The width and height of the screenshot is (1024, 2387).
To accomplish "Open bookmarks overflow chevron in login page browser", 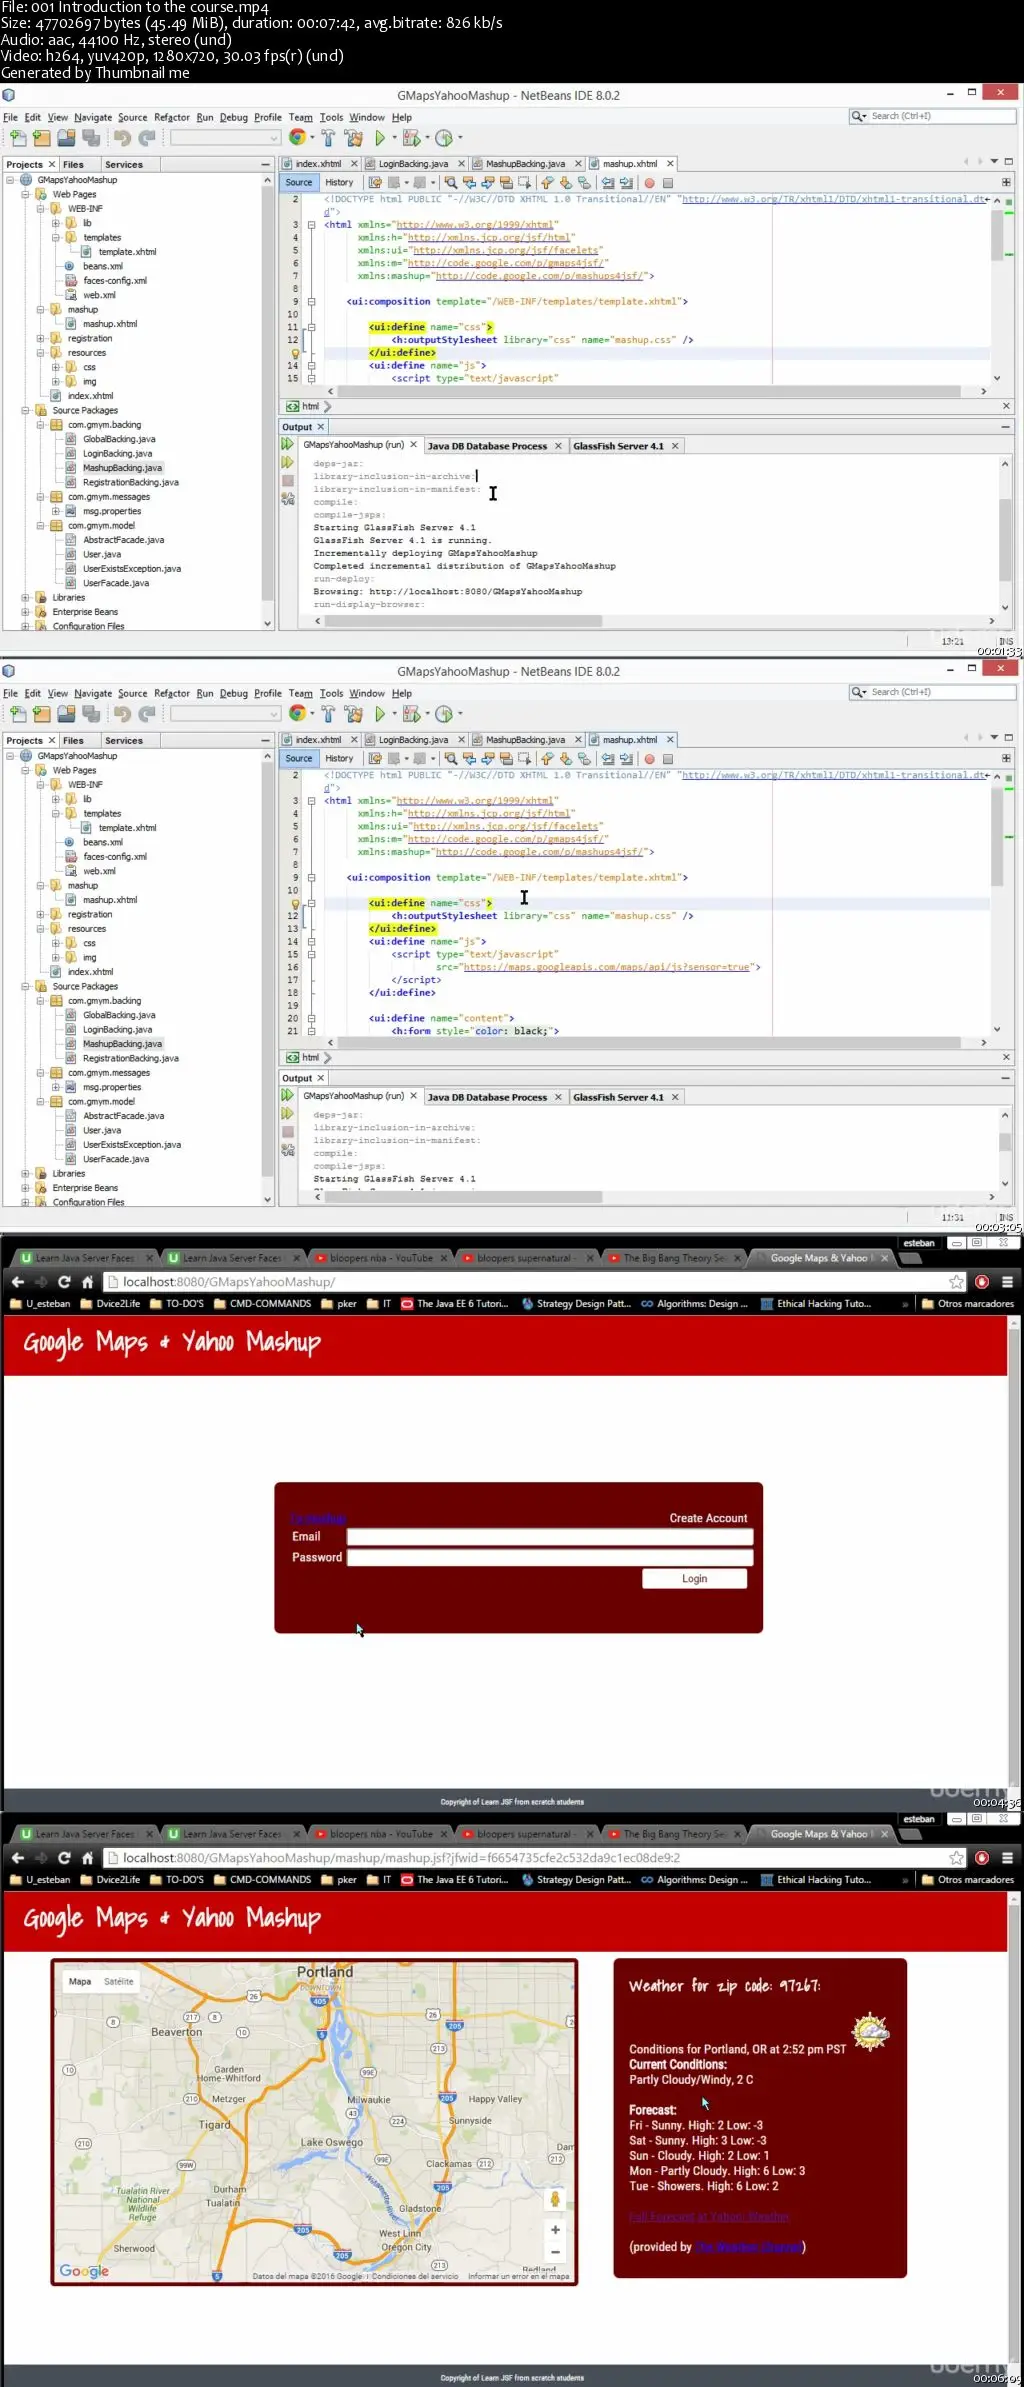I will [905, 1304].
